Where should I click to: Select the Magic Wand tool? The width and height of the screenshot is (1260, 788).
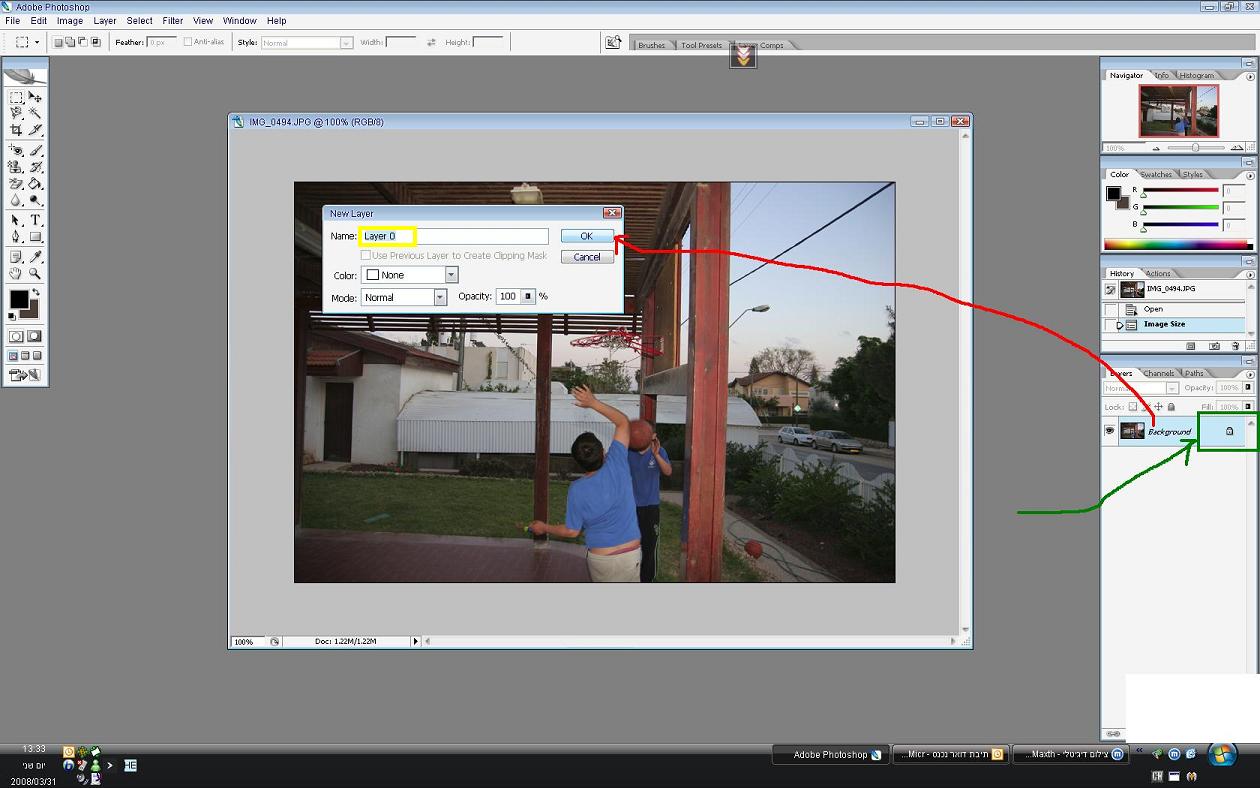[x=35, y=113]
